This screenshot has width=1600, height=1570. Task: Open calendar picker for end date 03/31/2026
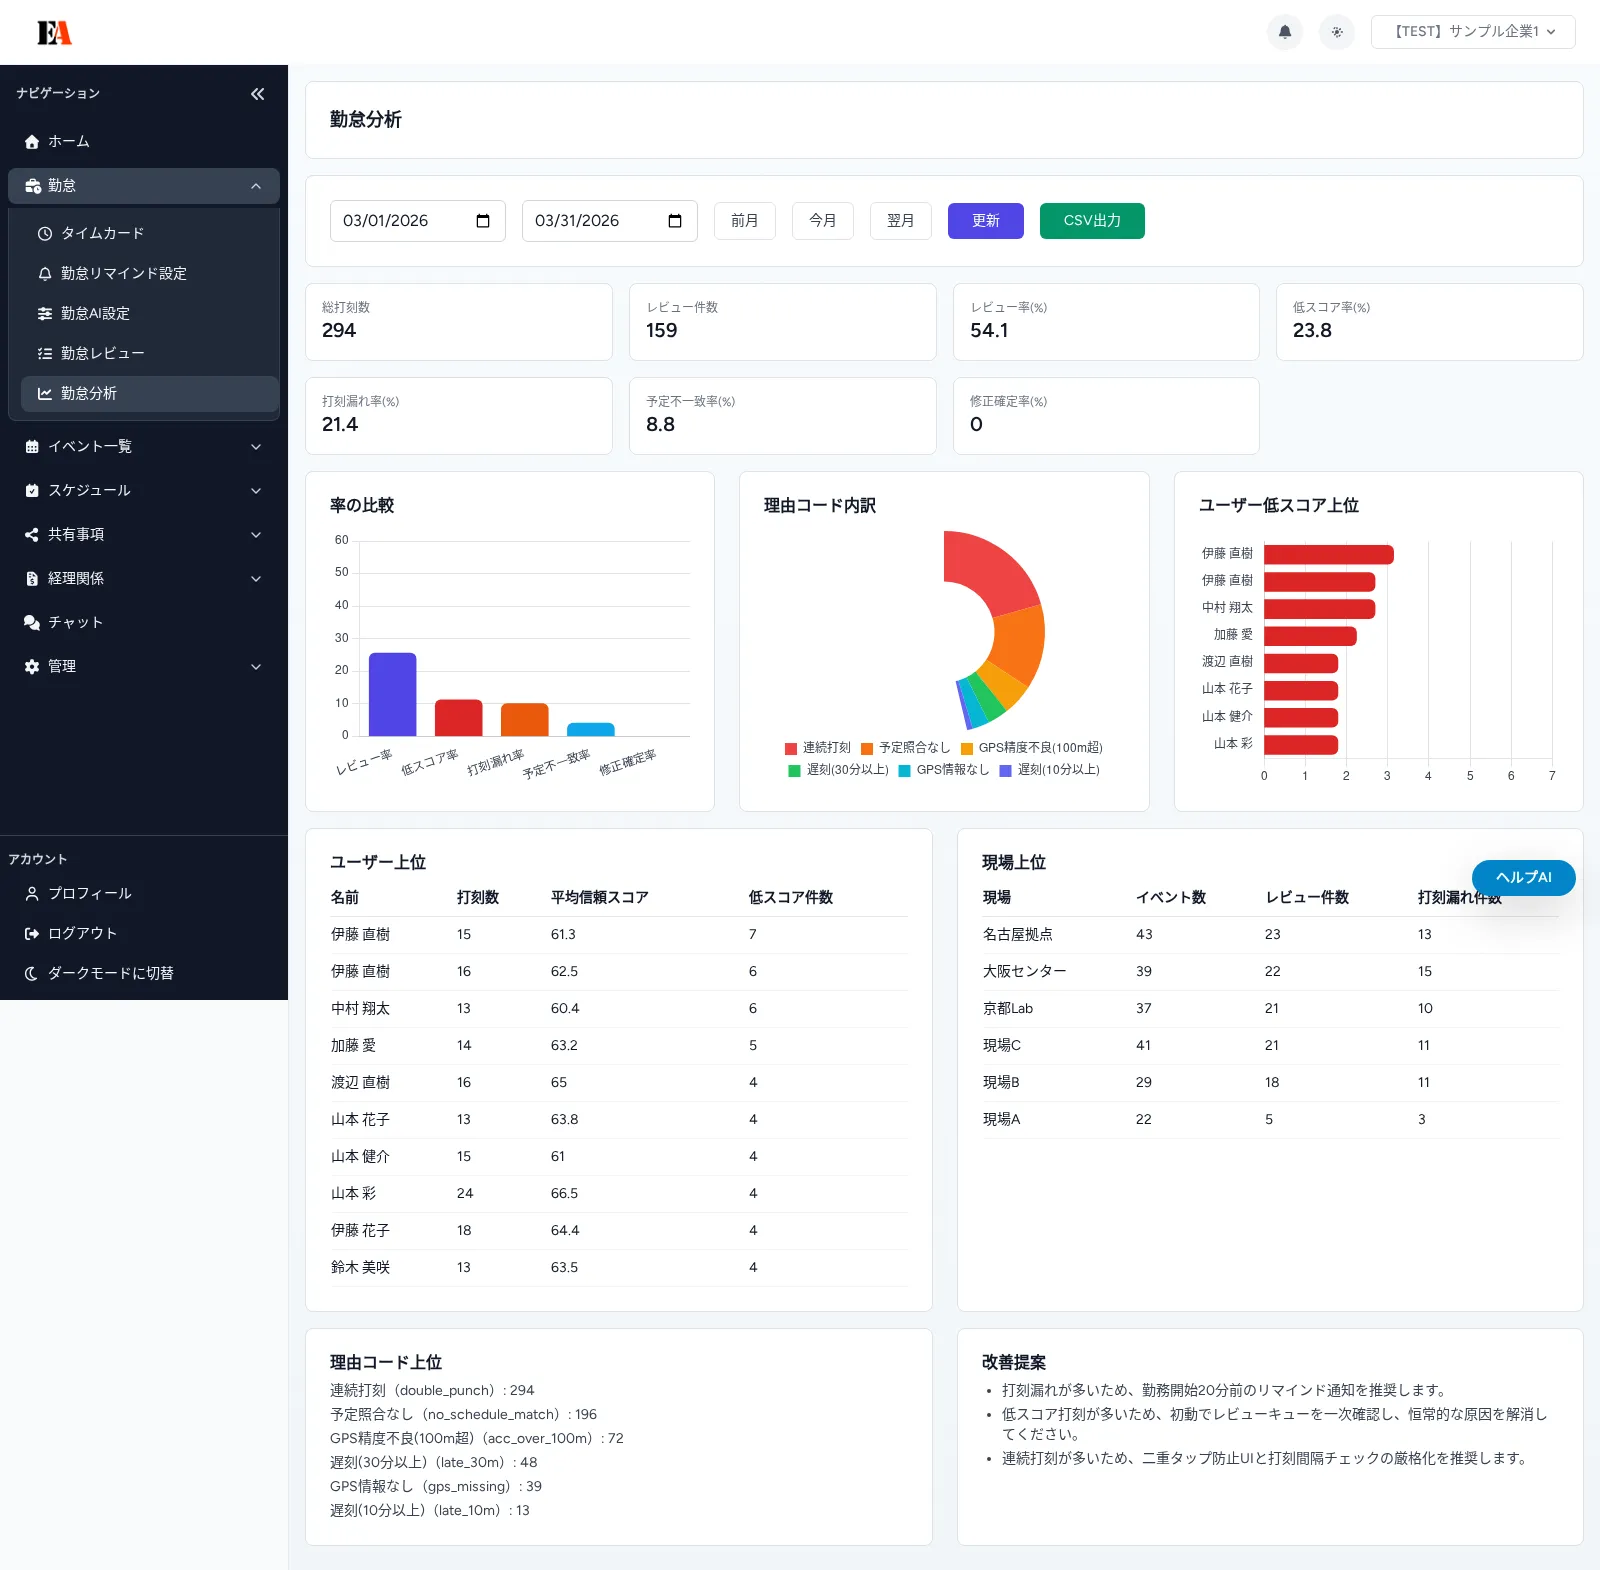675,221
